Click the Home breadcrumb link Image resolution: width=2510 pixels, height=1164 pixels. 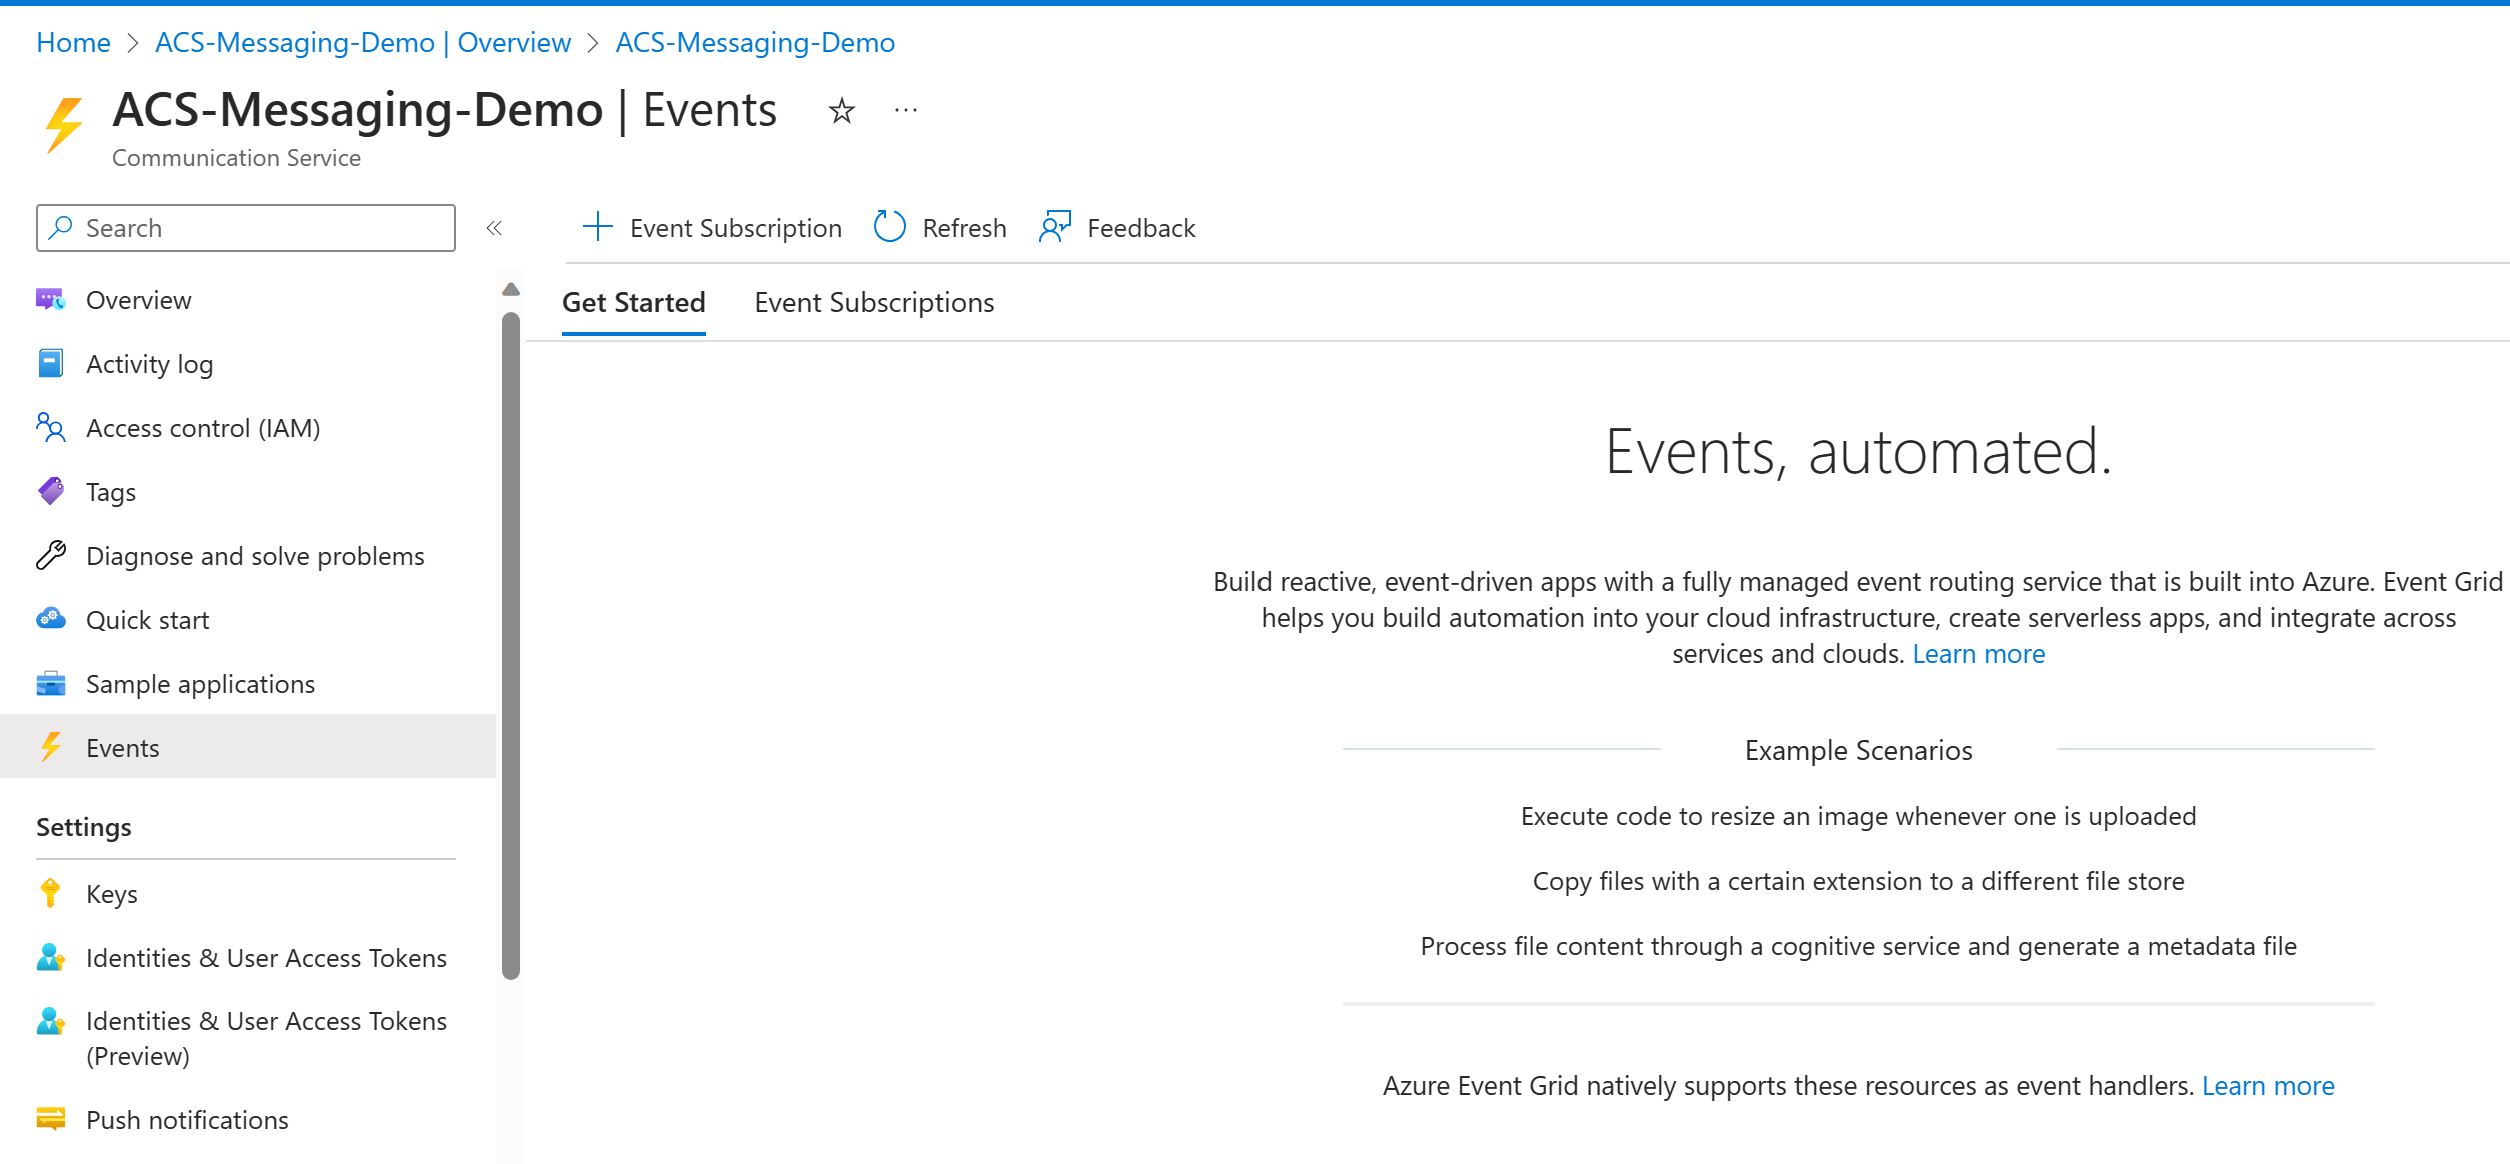pyautogui.click(x=73, y=42)
